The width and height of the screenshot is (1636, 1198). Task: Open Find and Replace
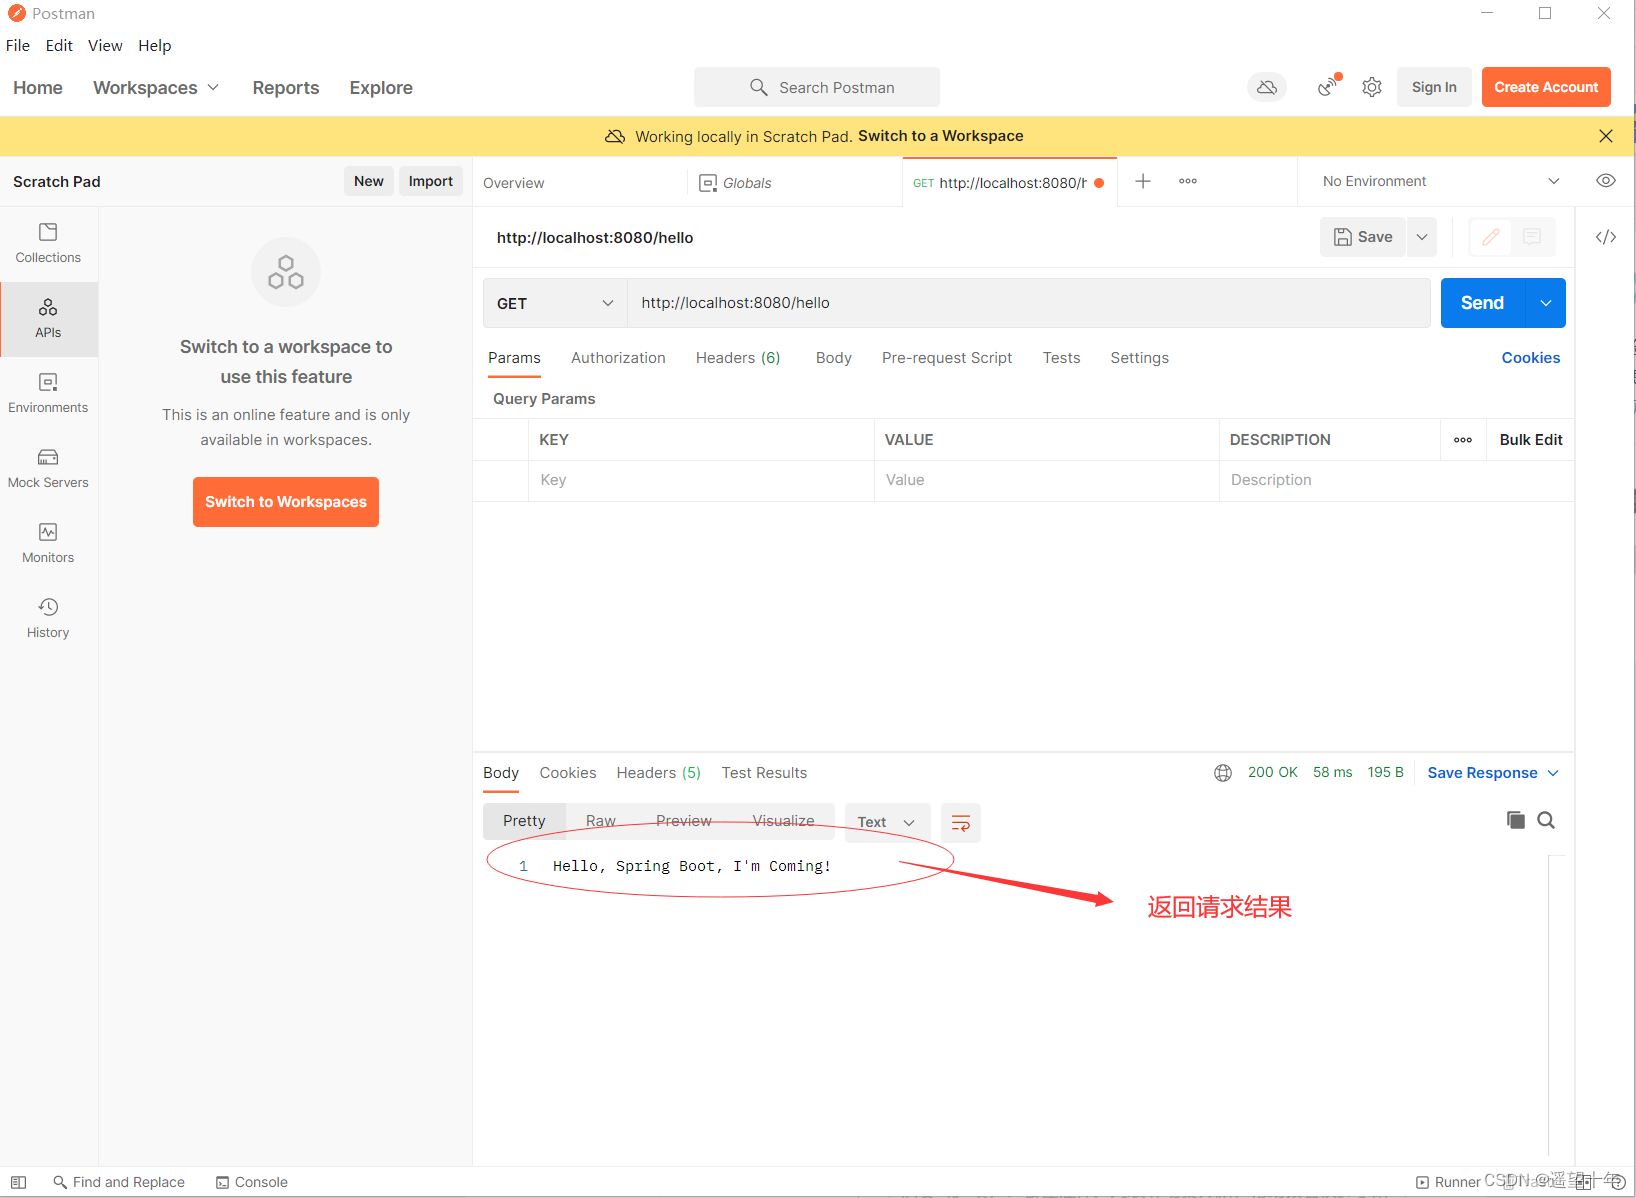coord(119,1182)
